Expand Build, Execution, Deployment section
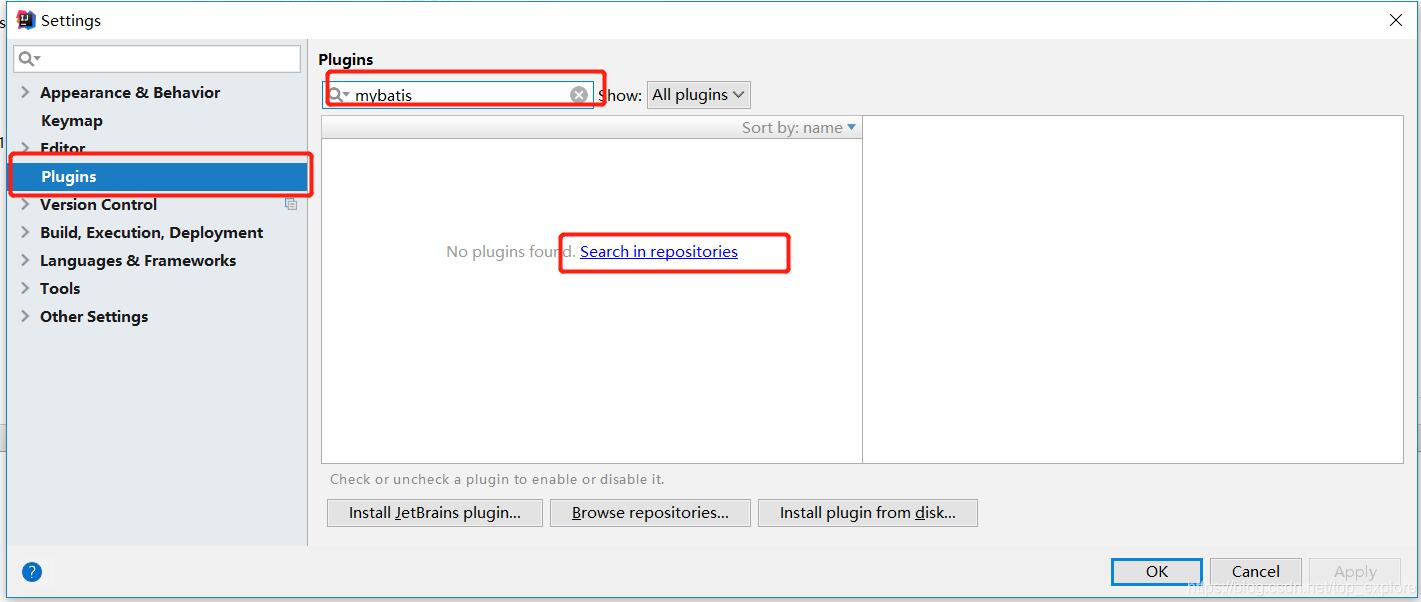1421x602 pixels. [25, 232]
